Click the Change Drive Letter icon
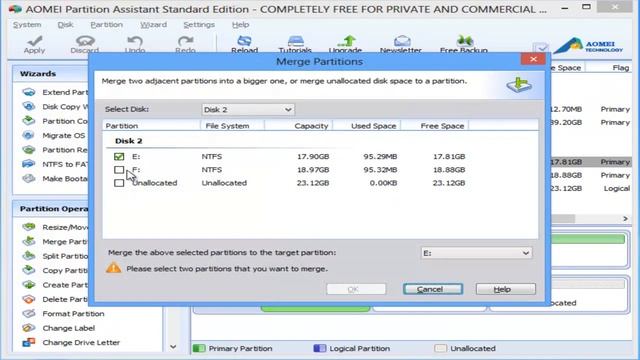The width and height of the screenshot is (640, 360). click(x=29, y=342)
